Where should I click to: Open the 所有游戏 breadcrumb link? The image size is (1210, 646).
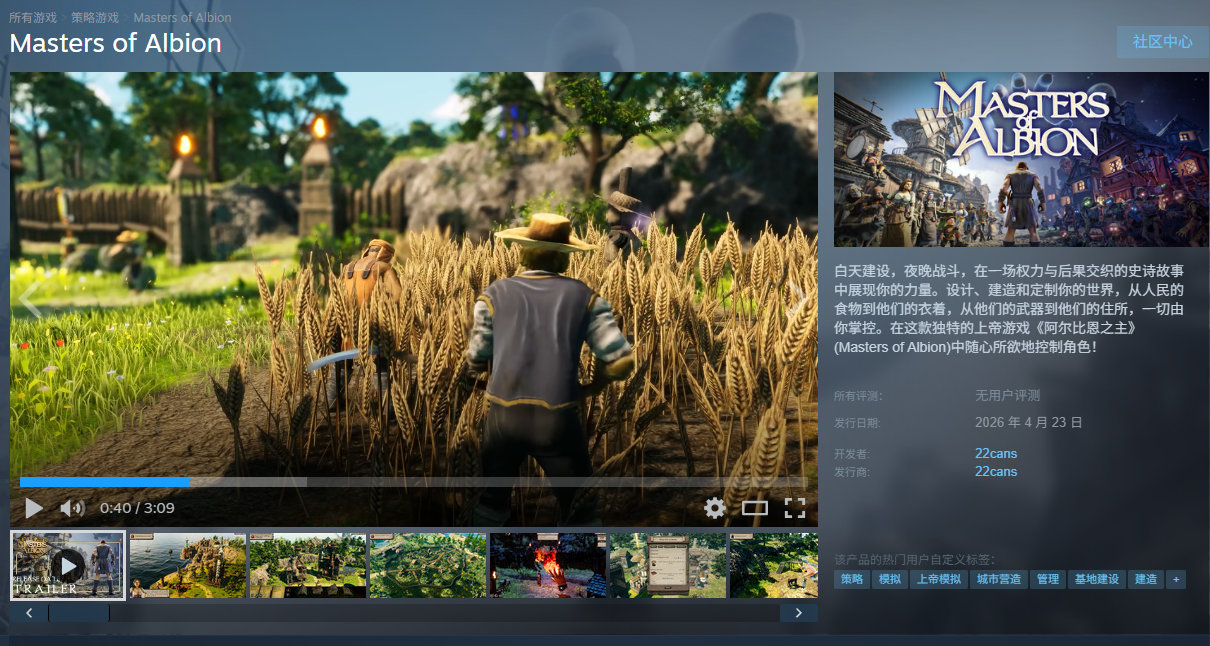click(37, 17)
